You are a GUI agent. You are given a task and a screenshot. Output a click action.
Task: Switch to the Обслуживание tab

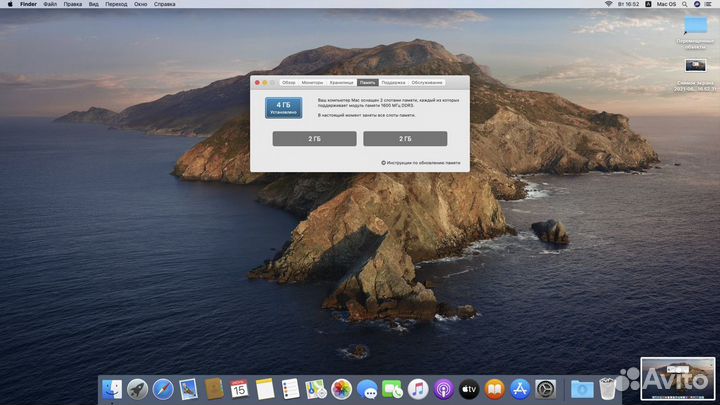click(427, 83)
